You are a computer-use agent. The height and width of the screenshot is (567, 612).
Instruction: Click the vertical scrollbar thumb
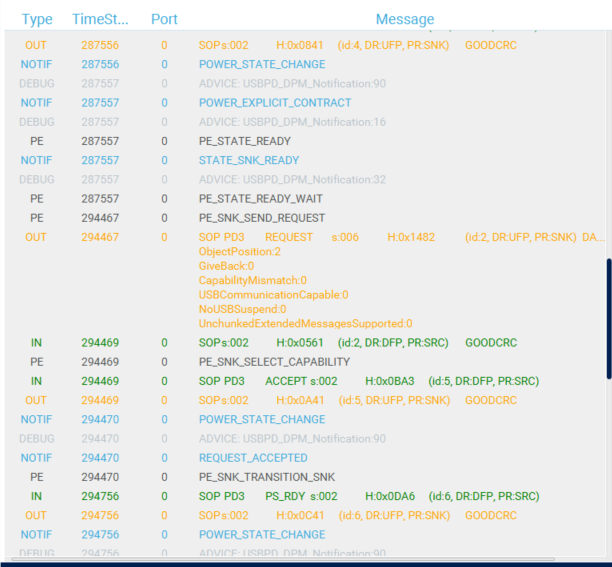(x=608, y=318)
